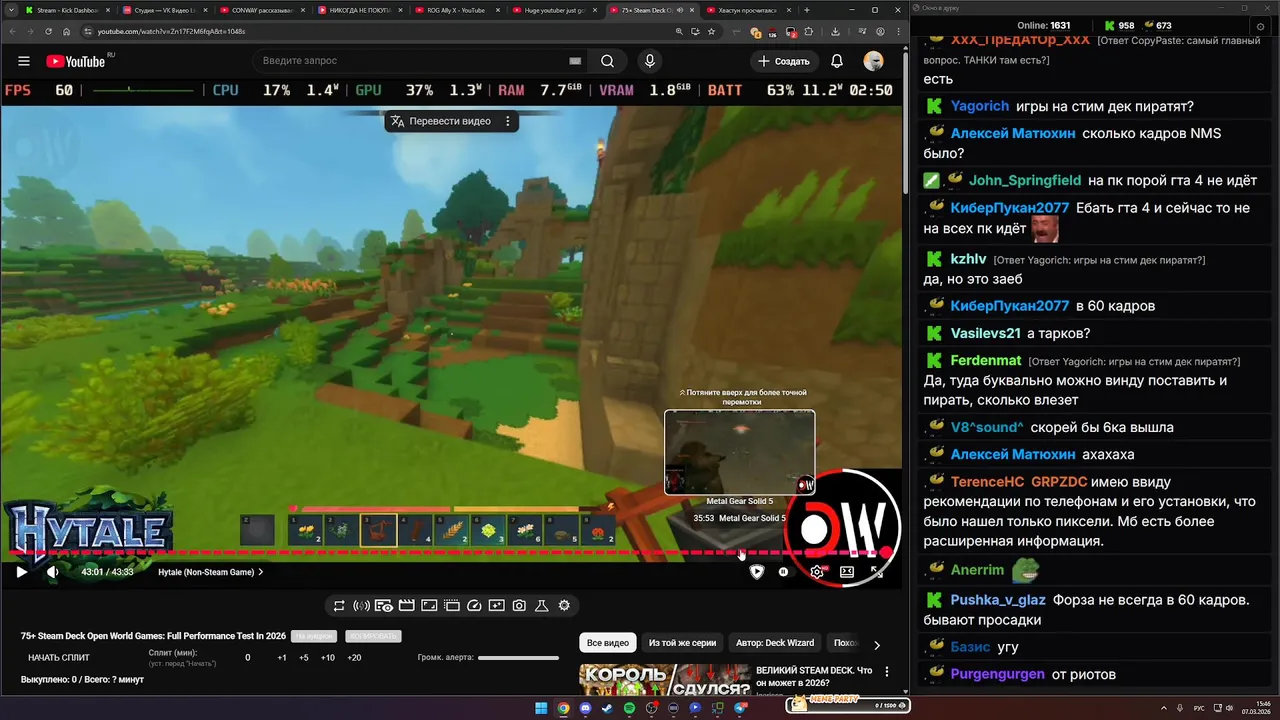Play the paused Hytale video
Viewport: 1280px width, 720px height.
(x=21, y=572)
